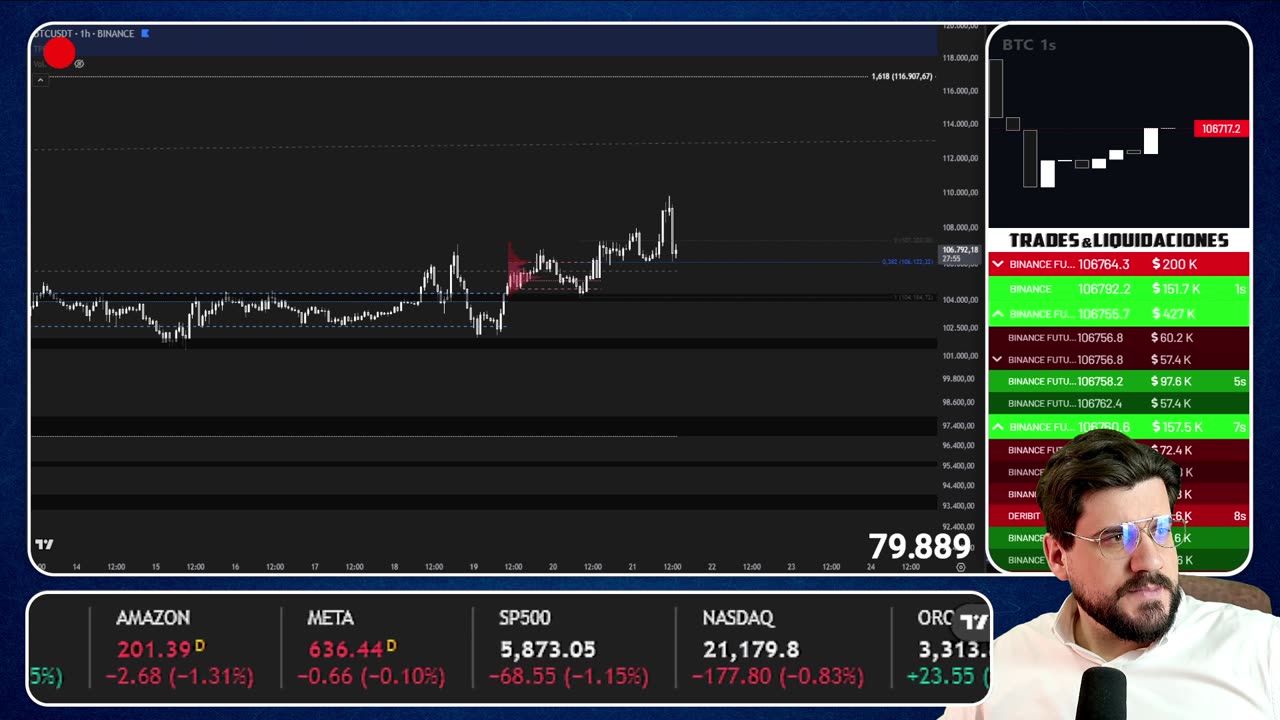This screenshot has width=1280, height=720.
Task: Open the chart settings gear by the time axis
Action: pyautogui.click(x=961, y=567)
